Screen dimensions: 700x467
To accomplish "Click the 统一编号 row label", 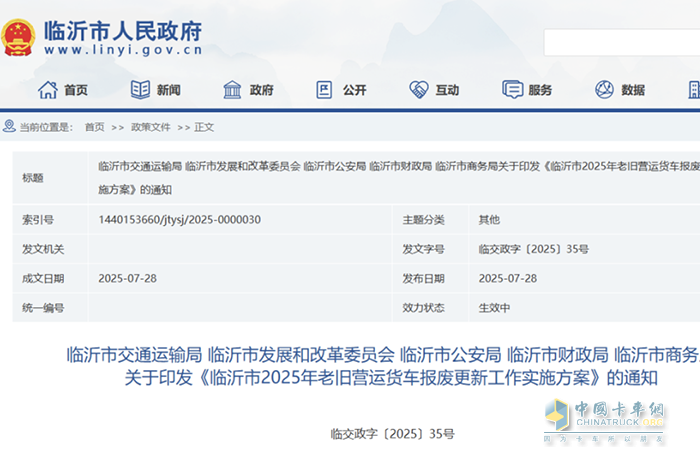I will click(43, 308).
